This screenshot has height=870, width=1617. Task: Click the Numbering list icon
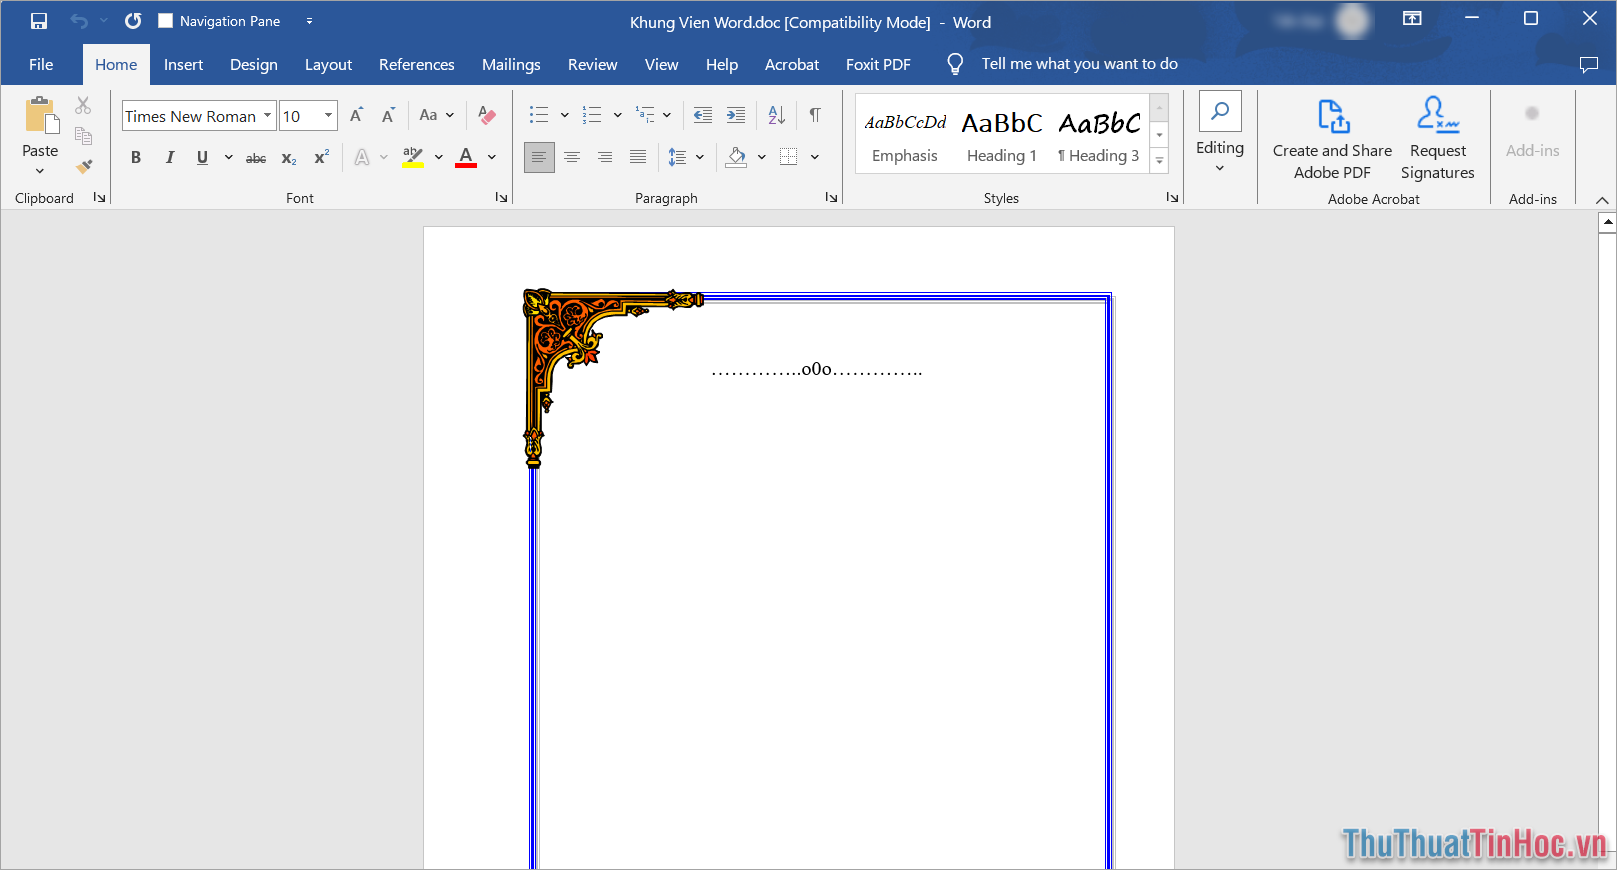pos(592,115)
